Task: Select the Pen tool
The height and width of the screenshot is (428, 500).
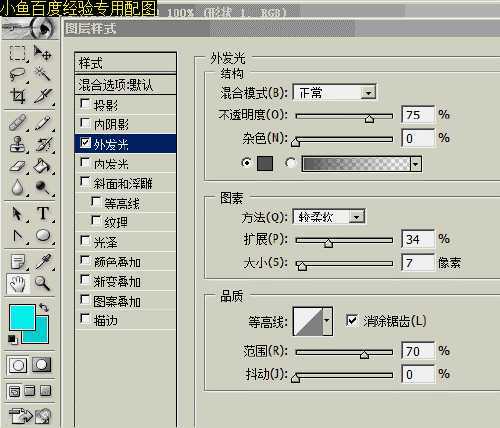Action: [x=17, y=236]
